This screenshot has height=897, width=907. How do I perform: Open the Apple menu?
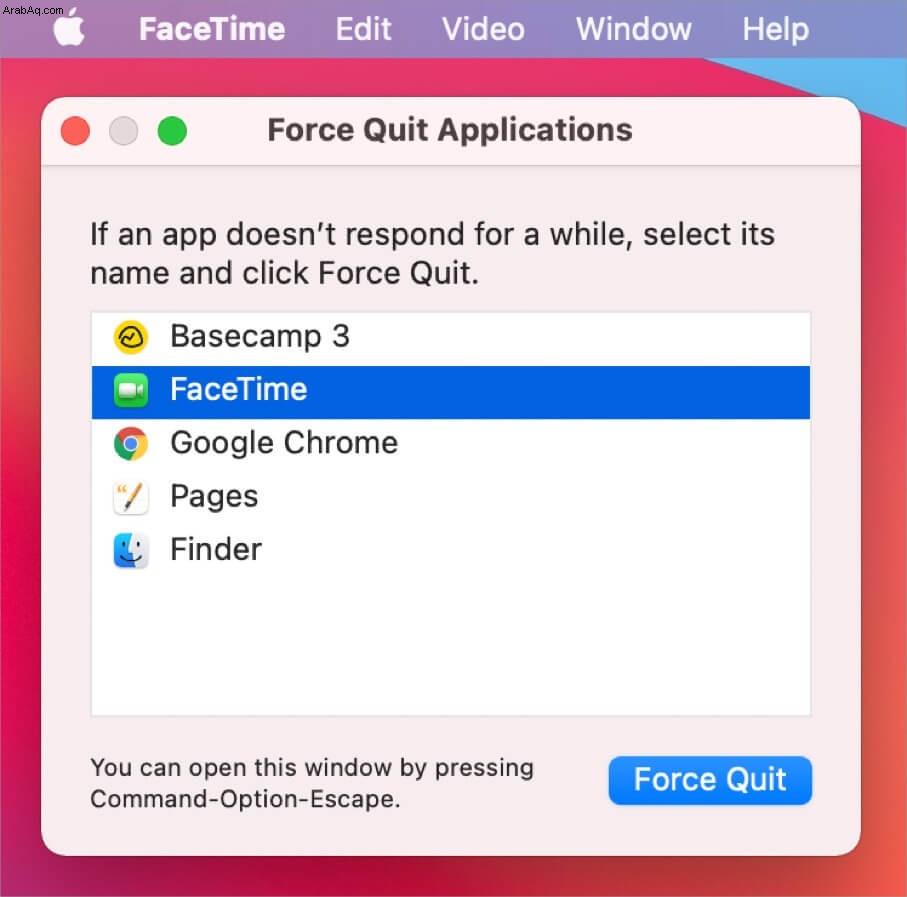point(69,28)
